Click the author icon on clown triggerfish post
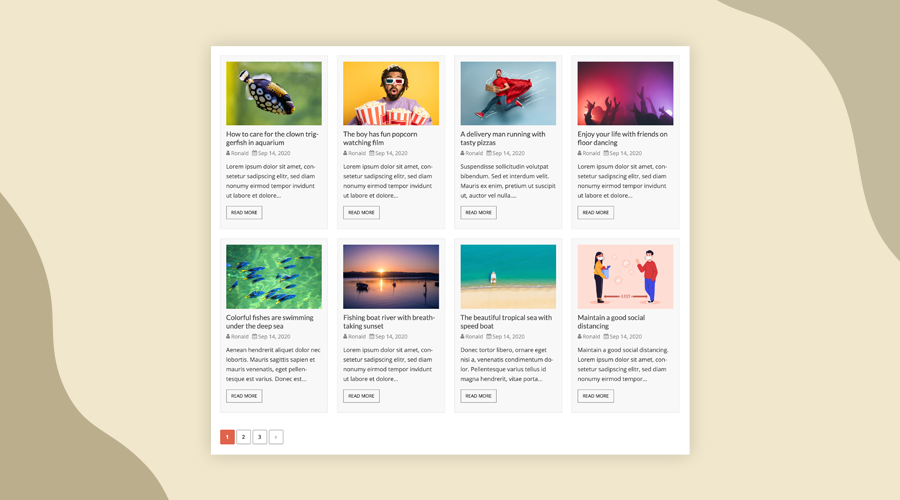The image size is (900, 500). (228, 153)
